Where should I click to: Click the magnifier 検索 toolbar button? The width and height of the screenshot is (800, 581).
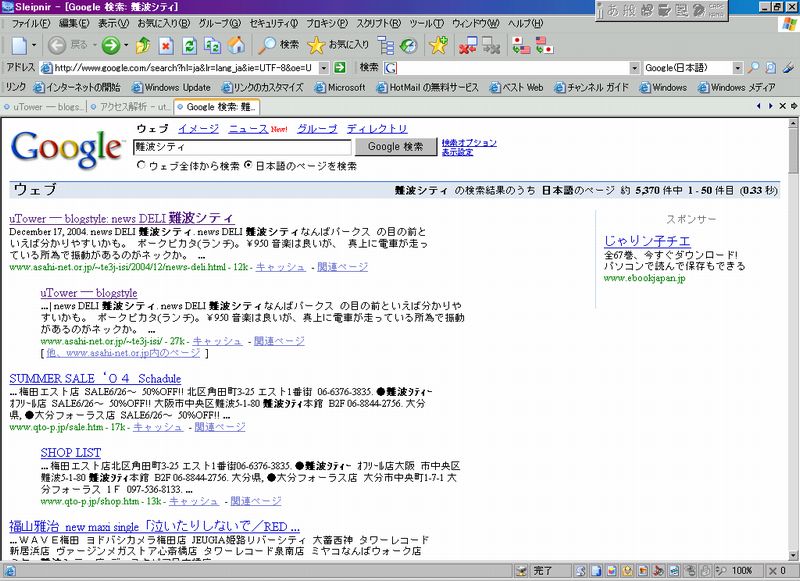point(279,45)
